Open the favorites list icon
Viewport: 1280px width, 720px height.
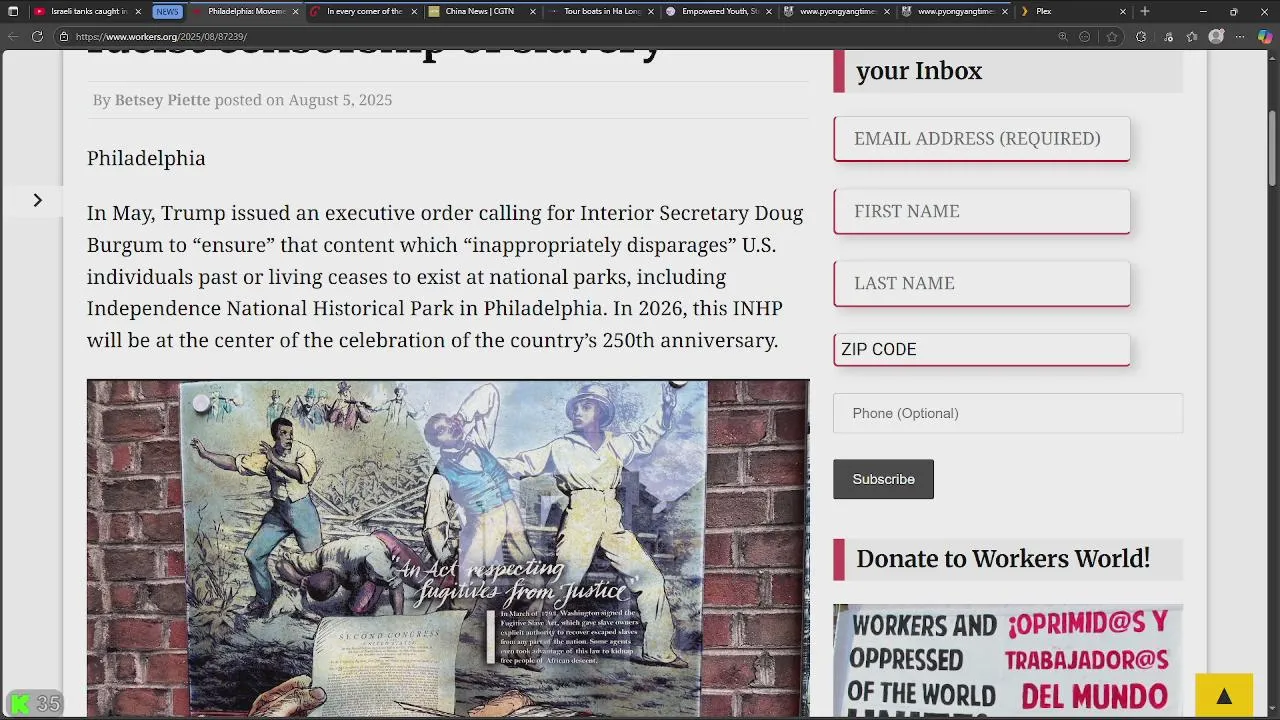point(1192,37)
